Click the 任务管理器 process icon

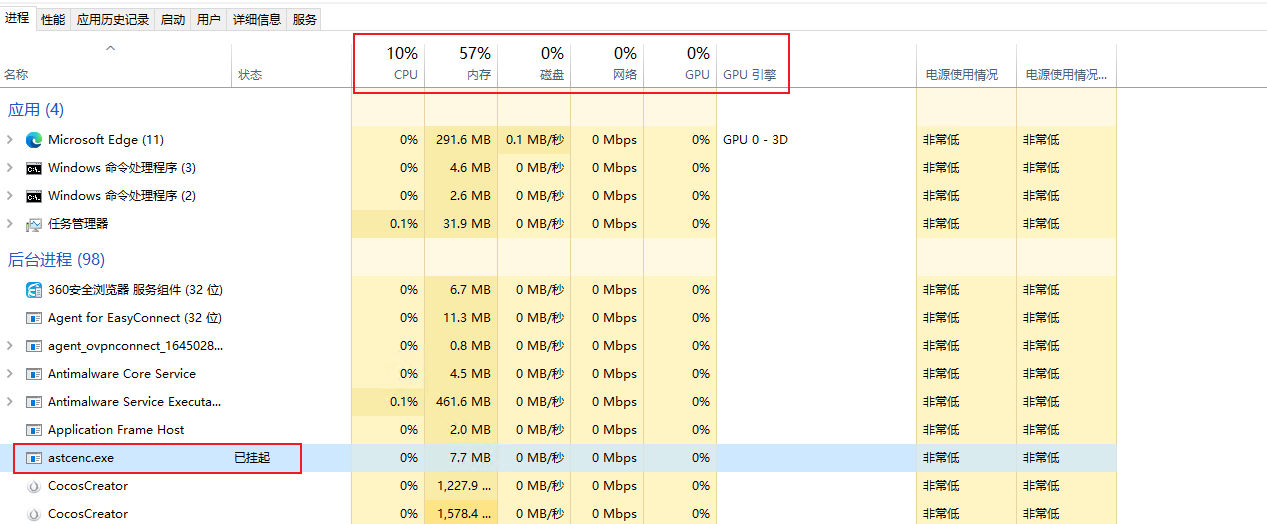click(34, 224)
